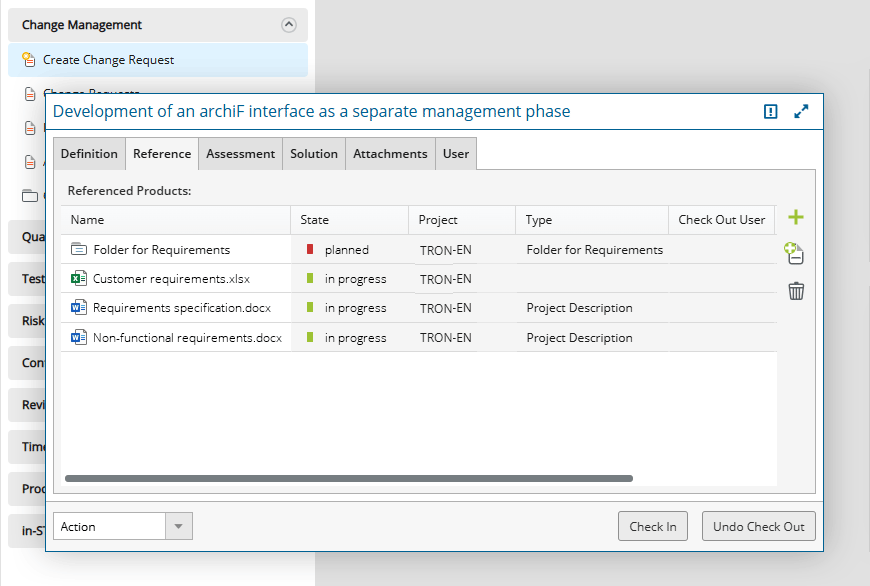Expand dialog using the maximize arrows icon
Viewport: 870px width, 586px height.
pos(801,112)
